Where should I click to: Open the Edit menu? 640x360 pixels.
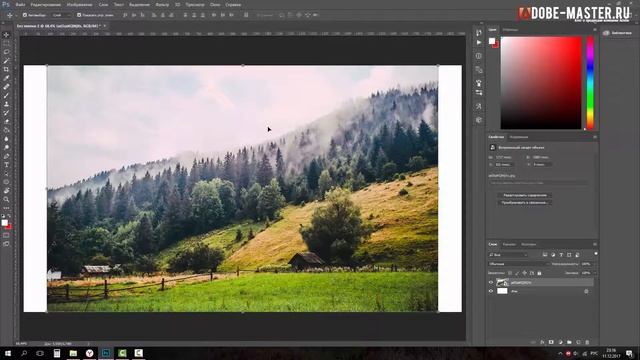pos(46,5)
